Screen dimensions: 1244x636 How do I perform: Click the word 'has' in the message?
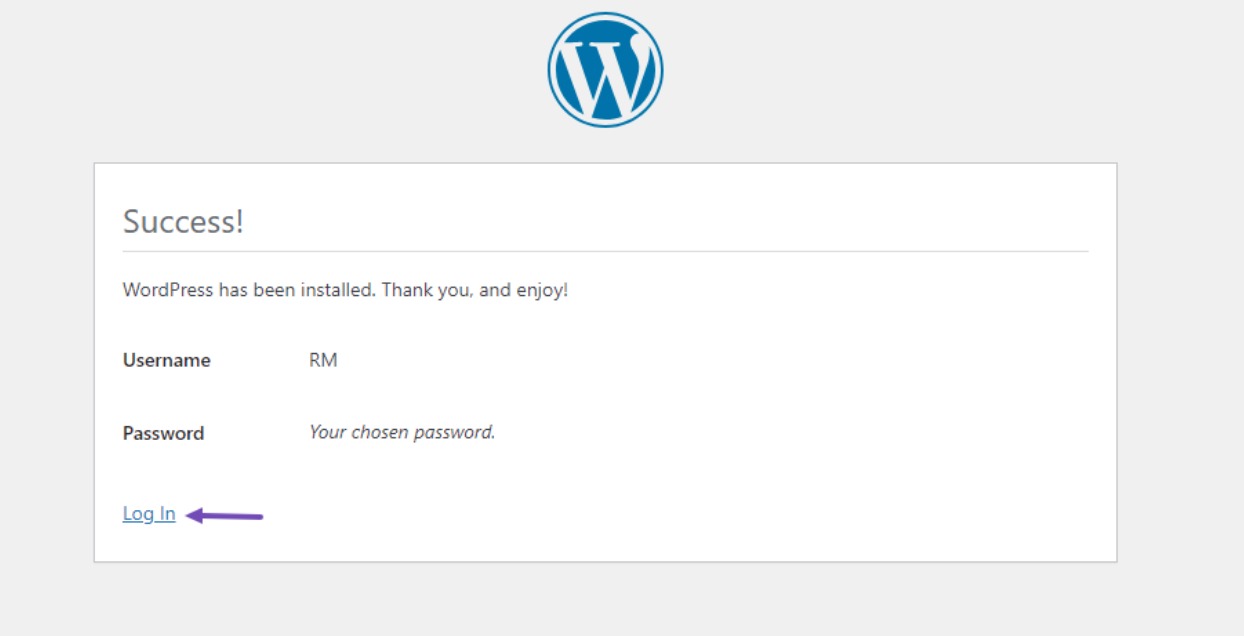[232, 291]
